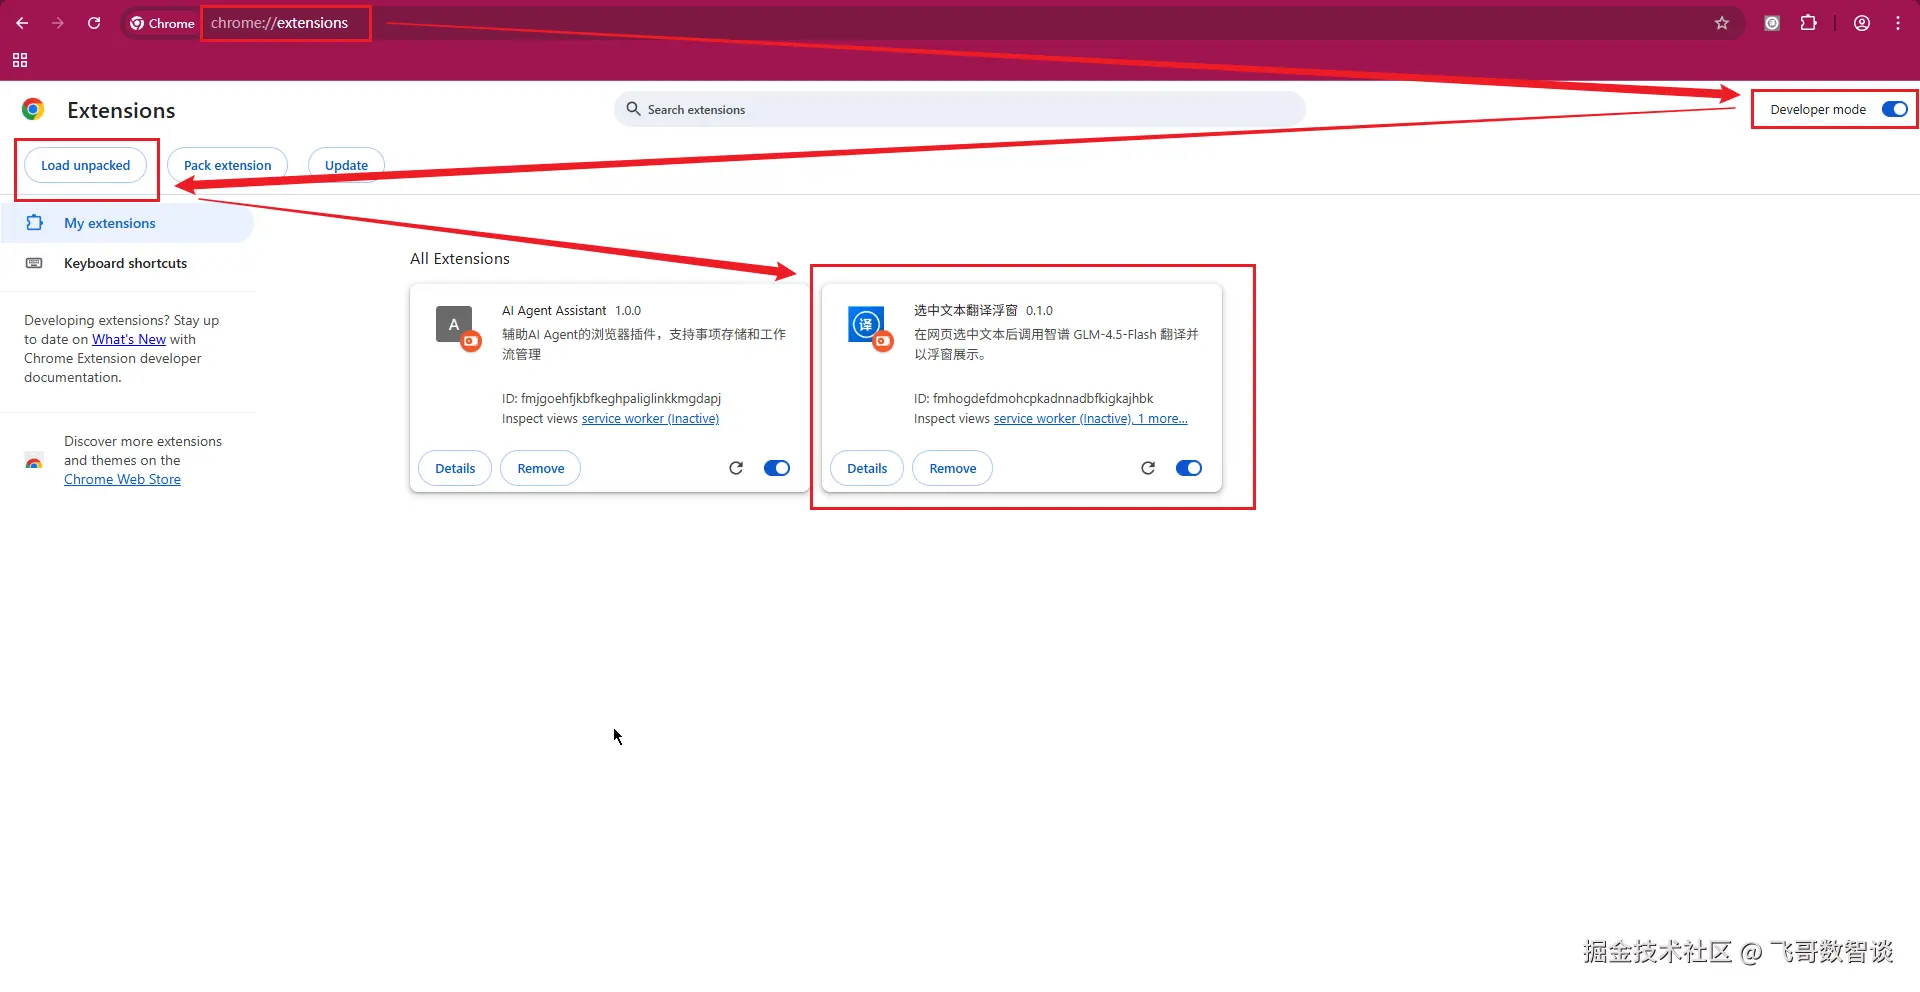This screenshot has width=1920, height=992.
Task: Click the Pack extension button
Action: pyautogui.click(x=227, y=165)
